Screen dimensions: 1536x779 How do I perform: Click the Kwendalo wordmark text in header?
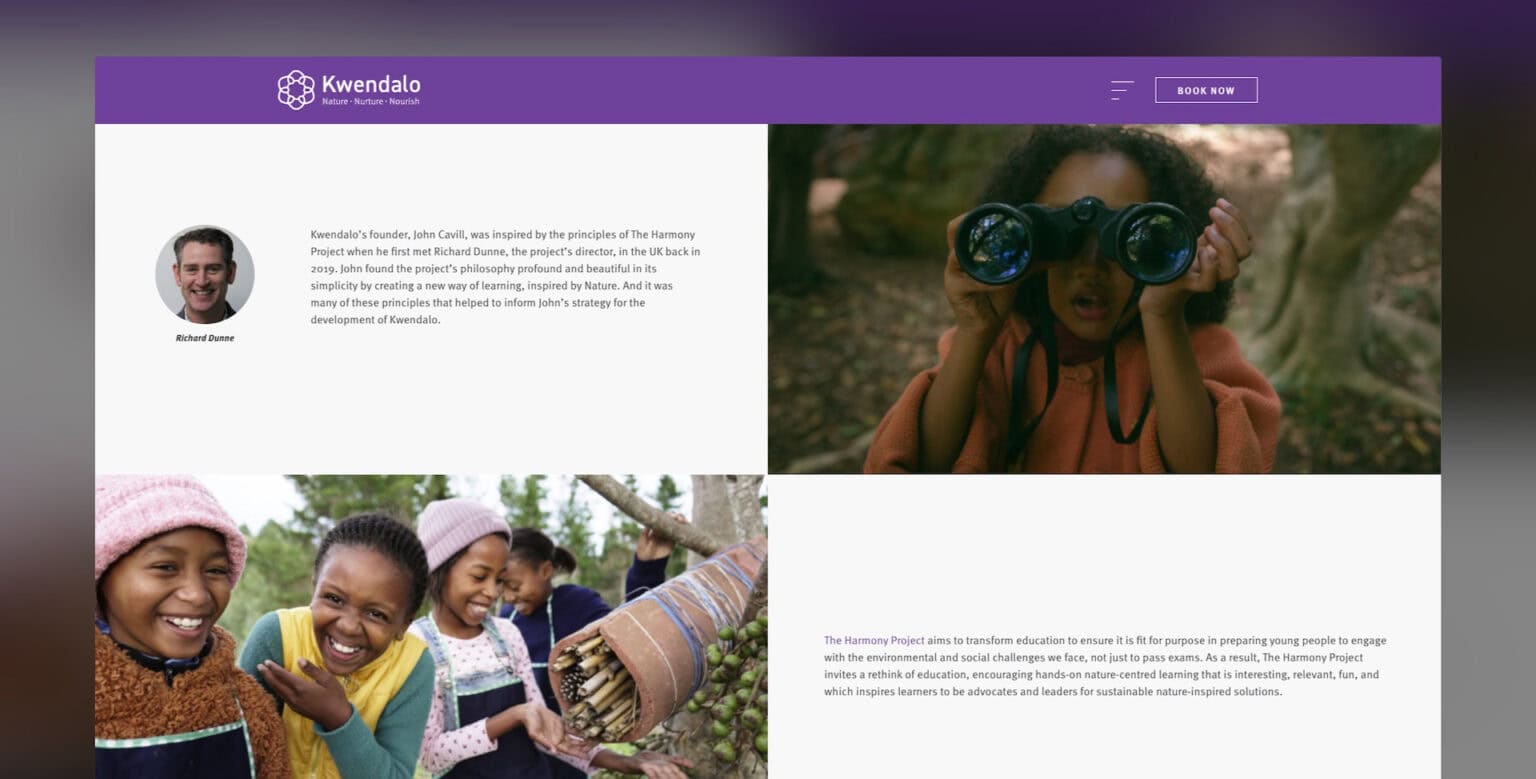[371, 84]
